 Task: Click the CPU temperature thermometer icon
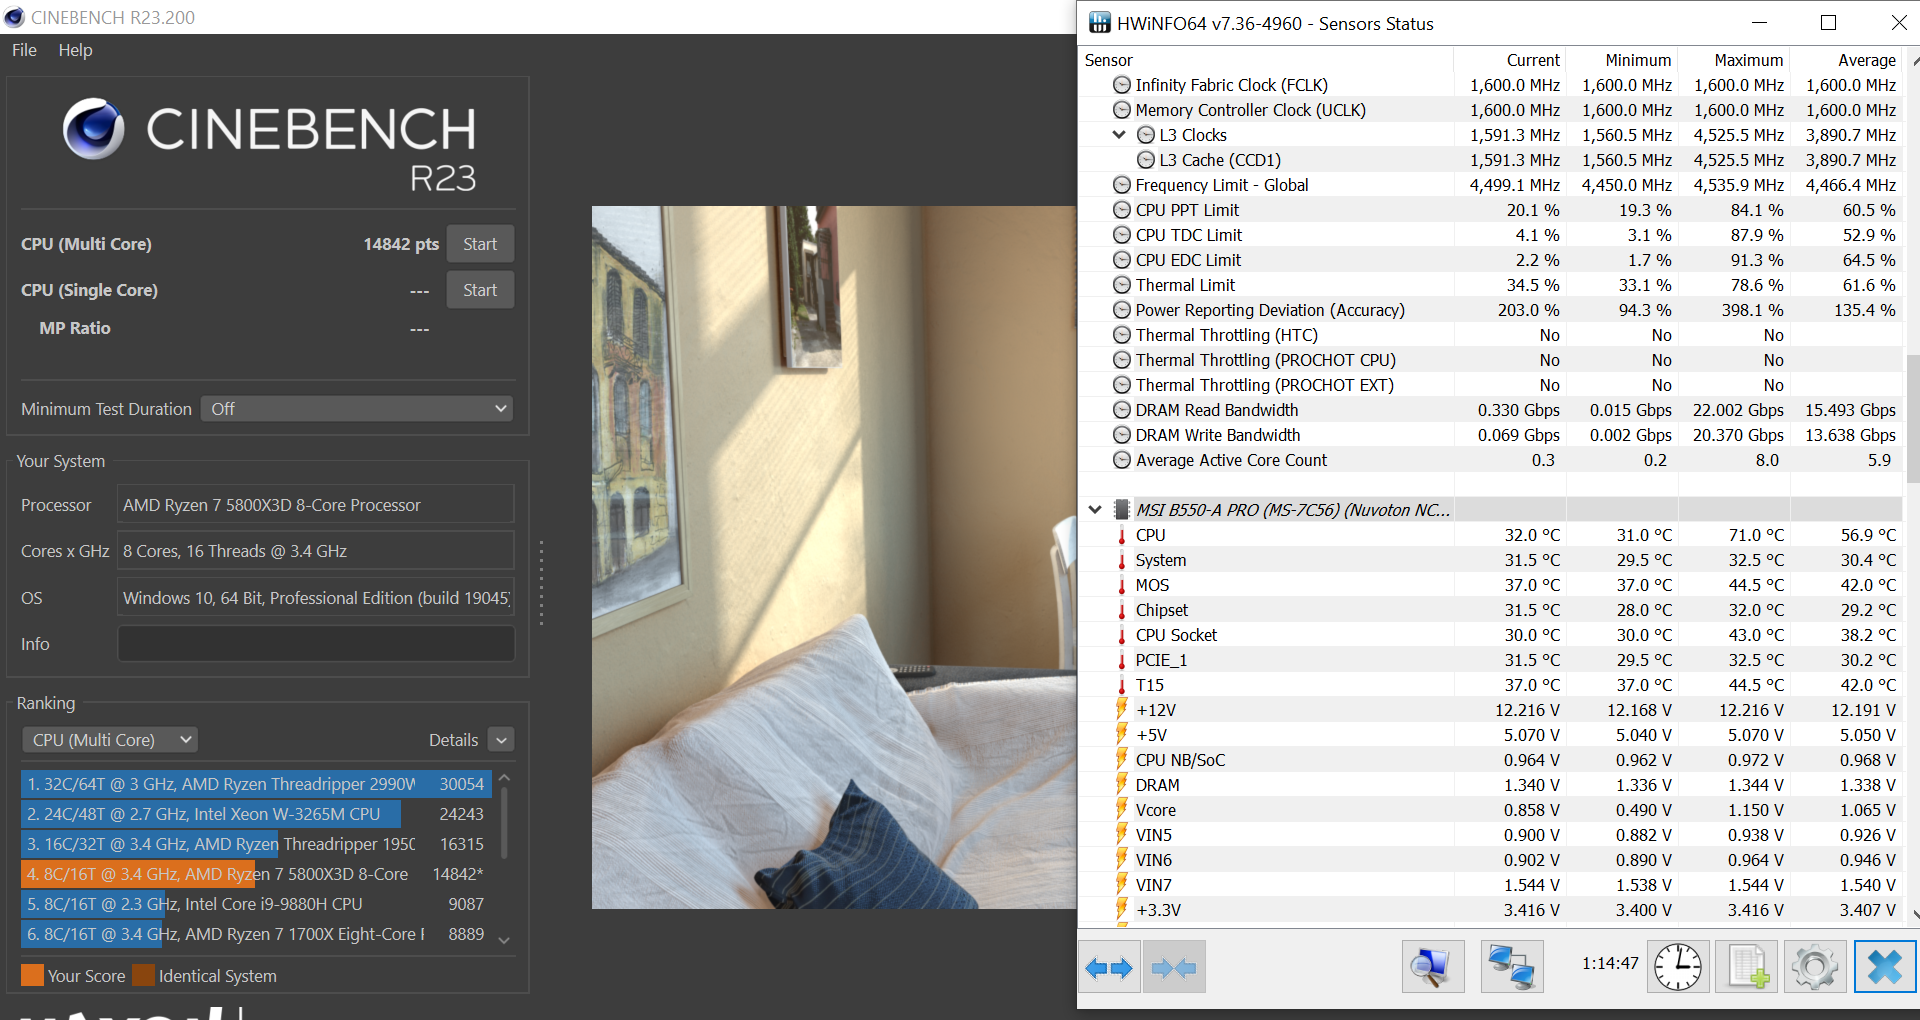(x=1122, y=535)
